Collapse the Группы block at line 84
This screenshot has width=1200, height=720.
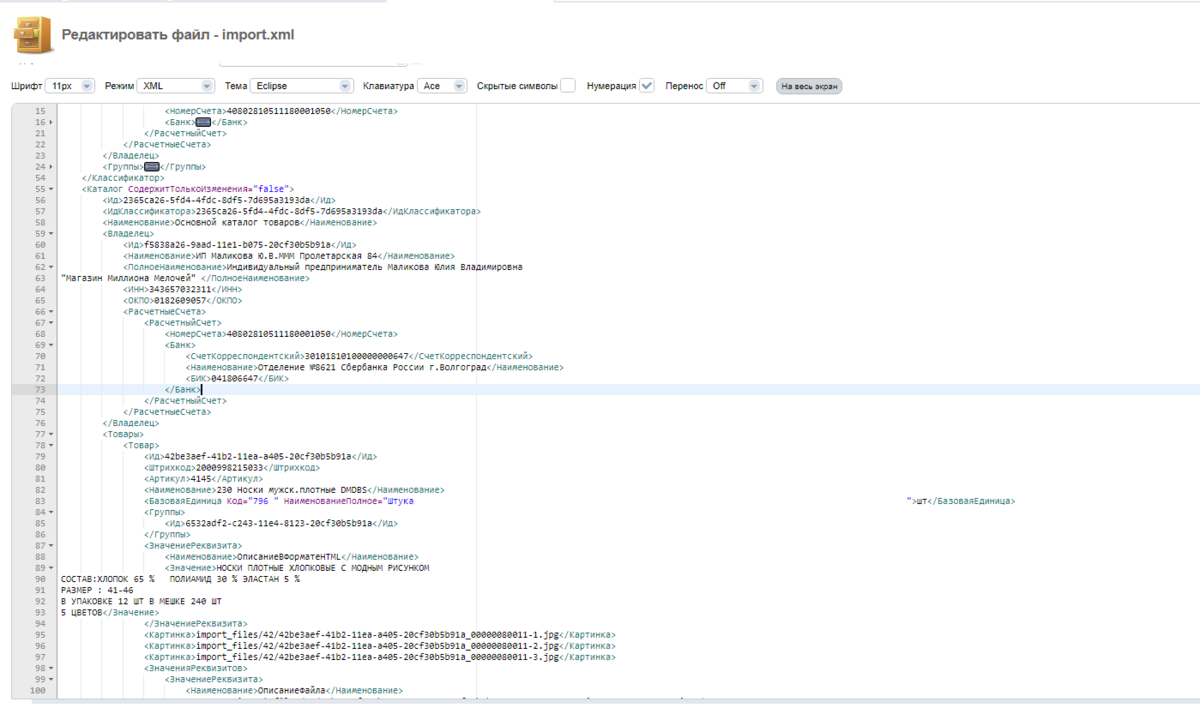pyautogui.click(x=51, y=512)
